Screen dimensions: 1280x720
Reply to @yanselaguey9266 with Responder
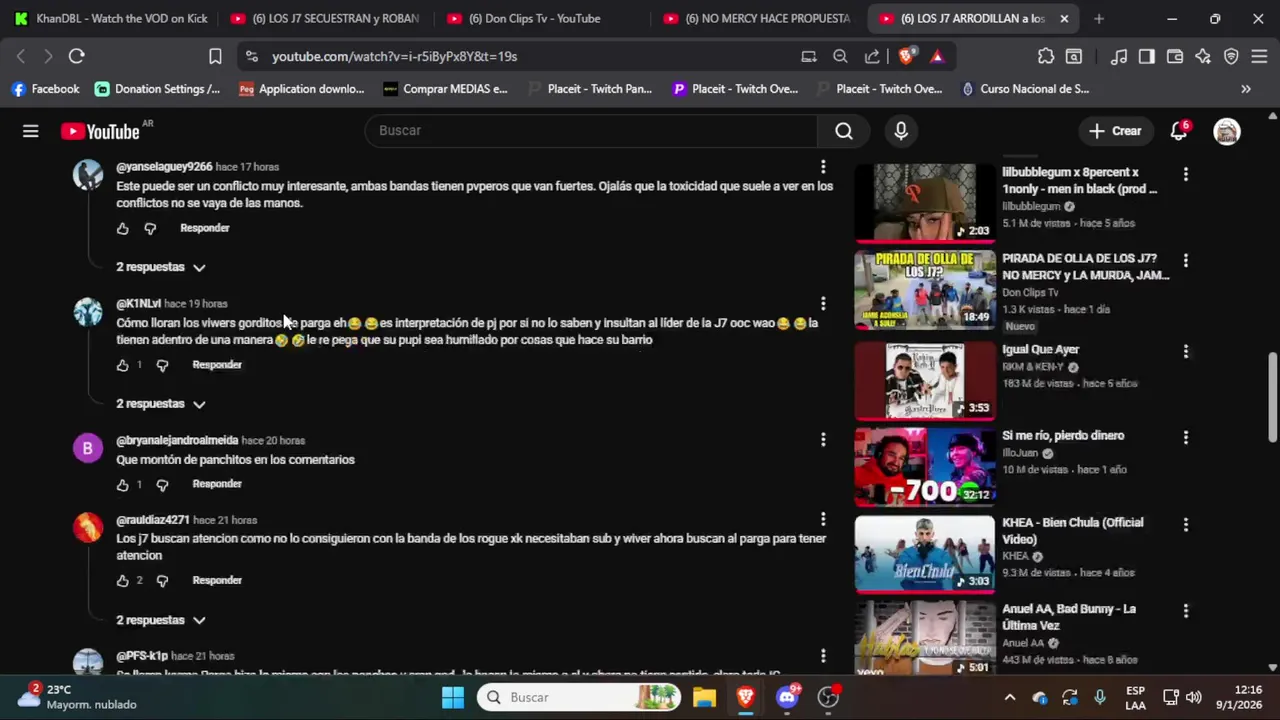point(205,228)
